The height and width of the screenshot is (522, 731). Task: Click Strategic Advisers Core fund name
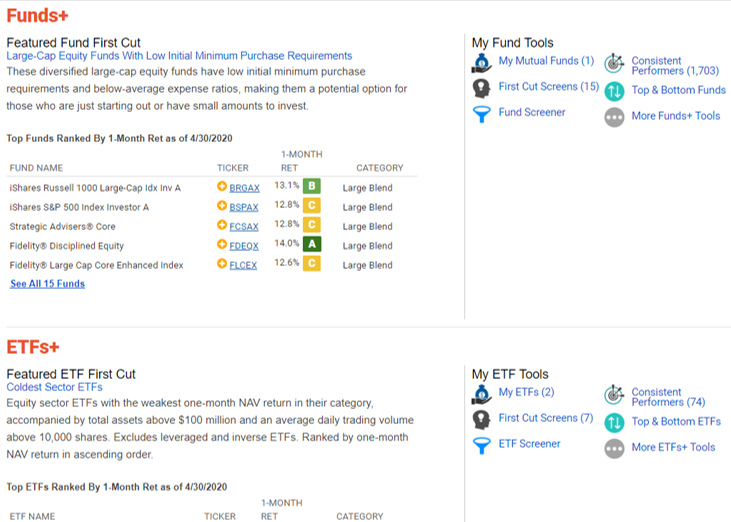tap(62, 227)
